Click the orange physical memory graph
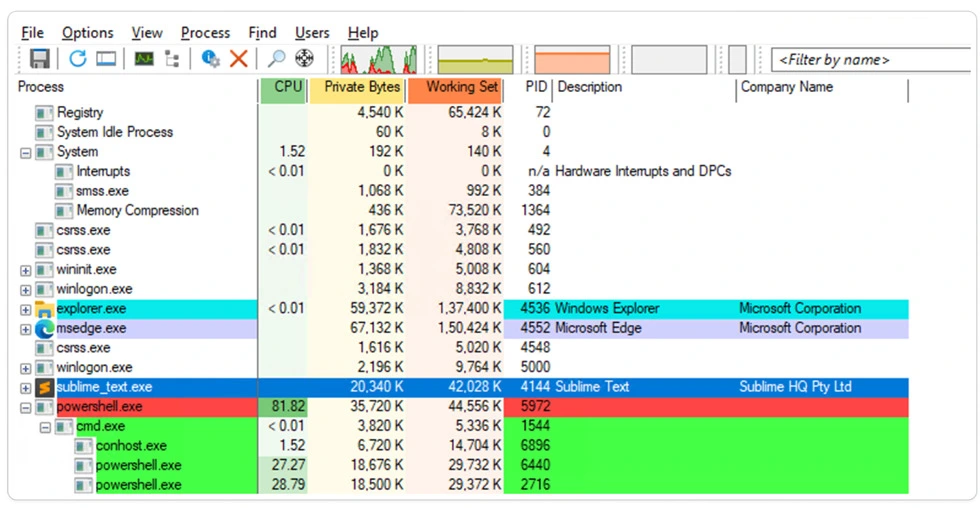 (572, 60)
